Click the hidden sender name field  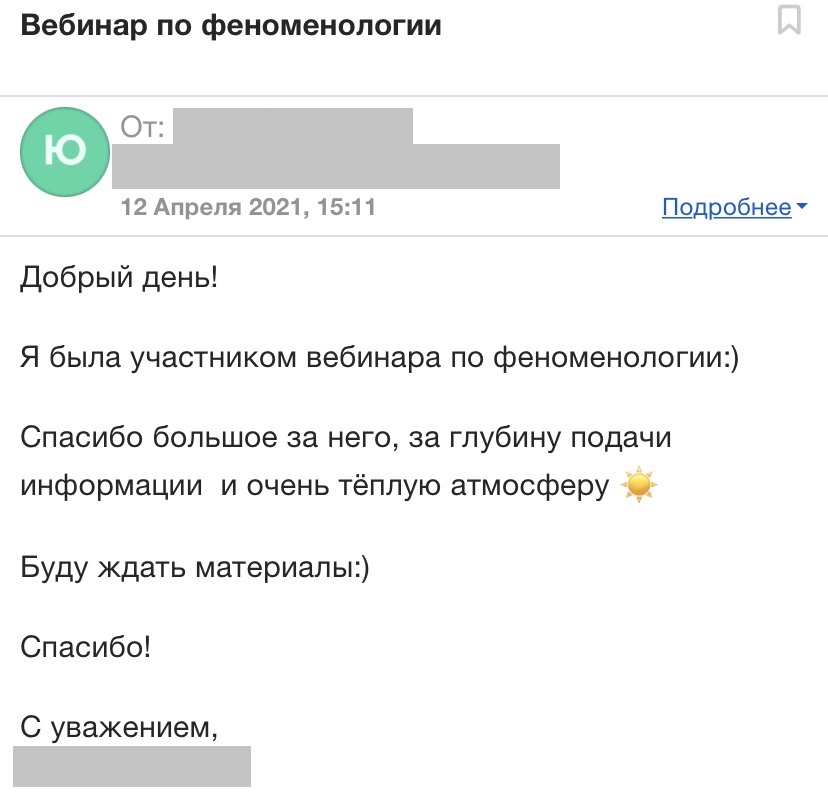pos(295,126)
